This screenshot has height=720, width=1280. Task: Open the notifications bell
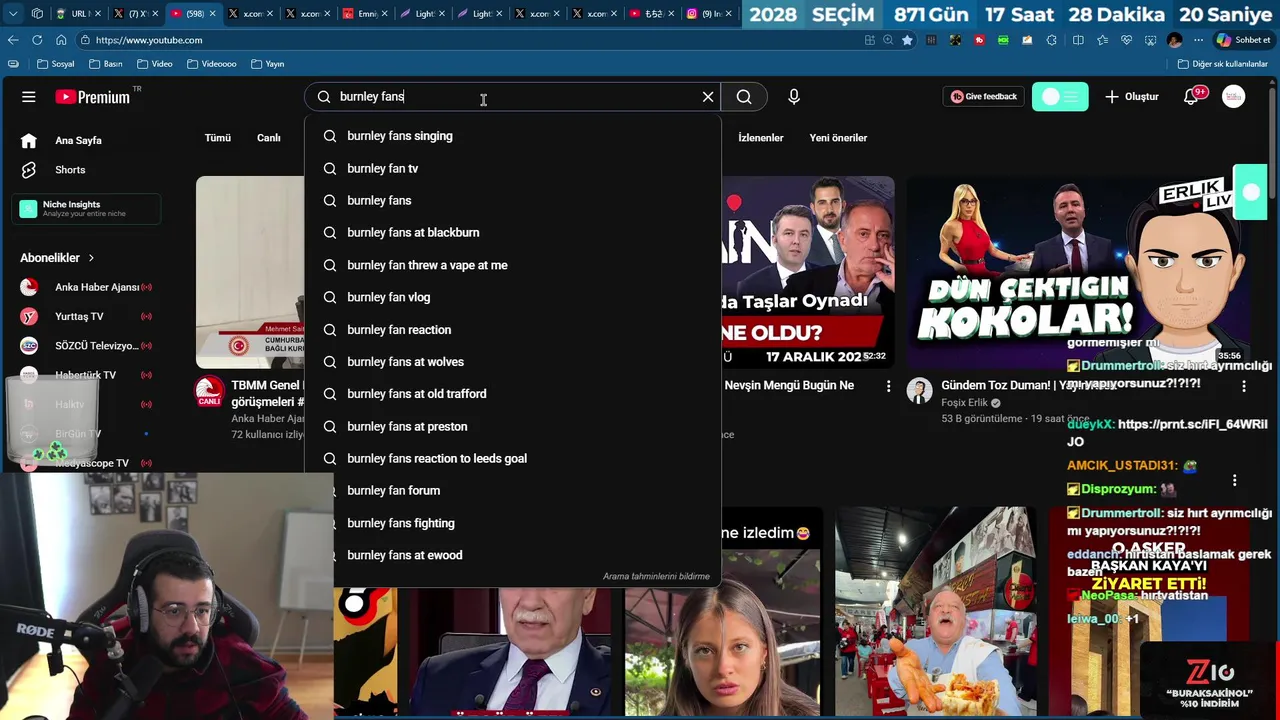click(x=1192, y=97)
